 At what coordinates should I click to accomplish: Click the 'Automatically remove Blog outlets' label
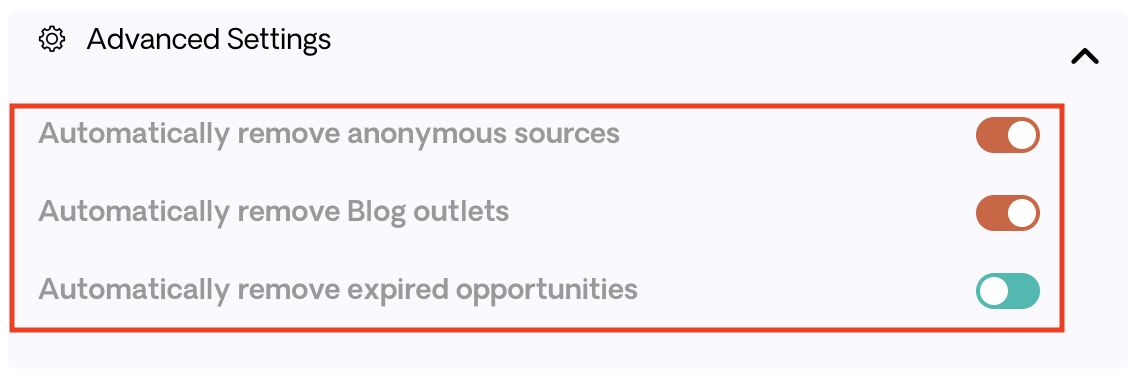click(274, 212)
